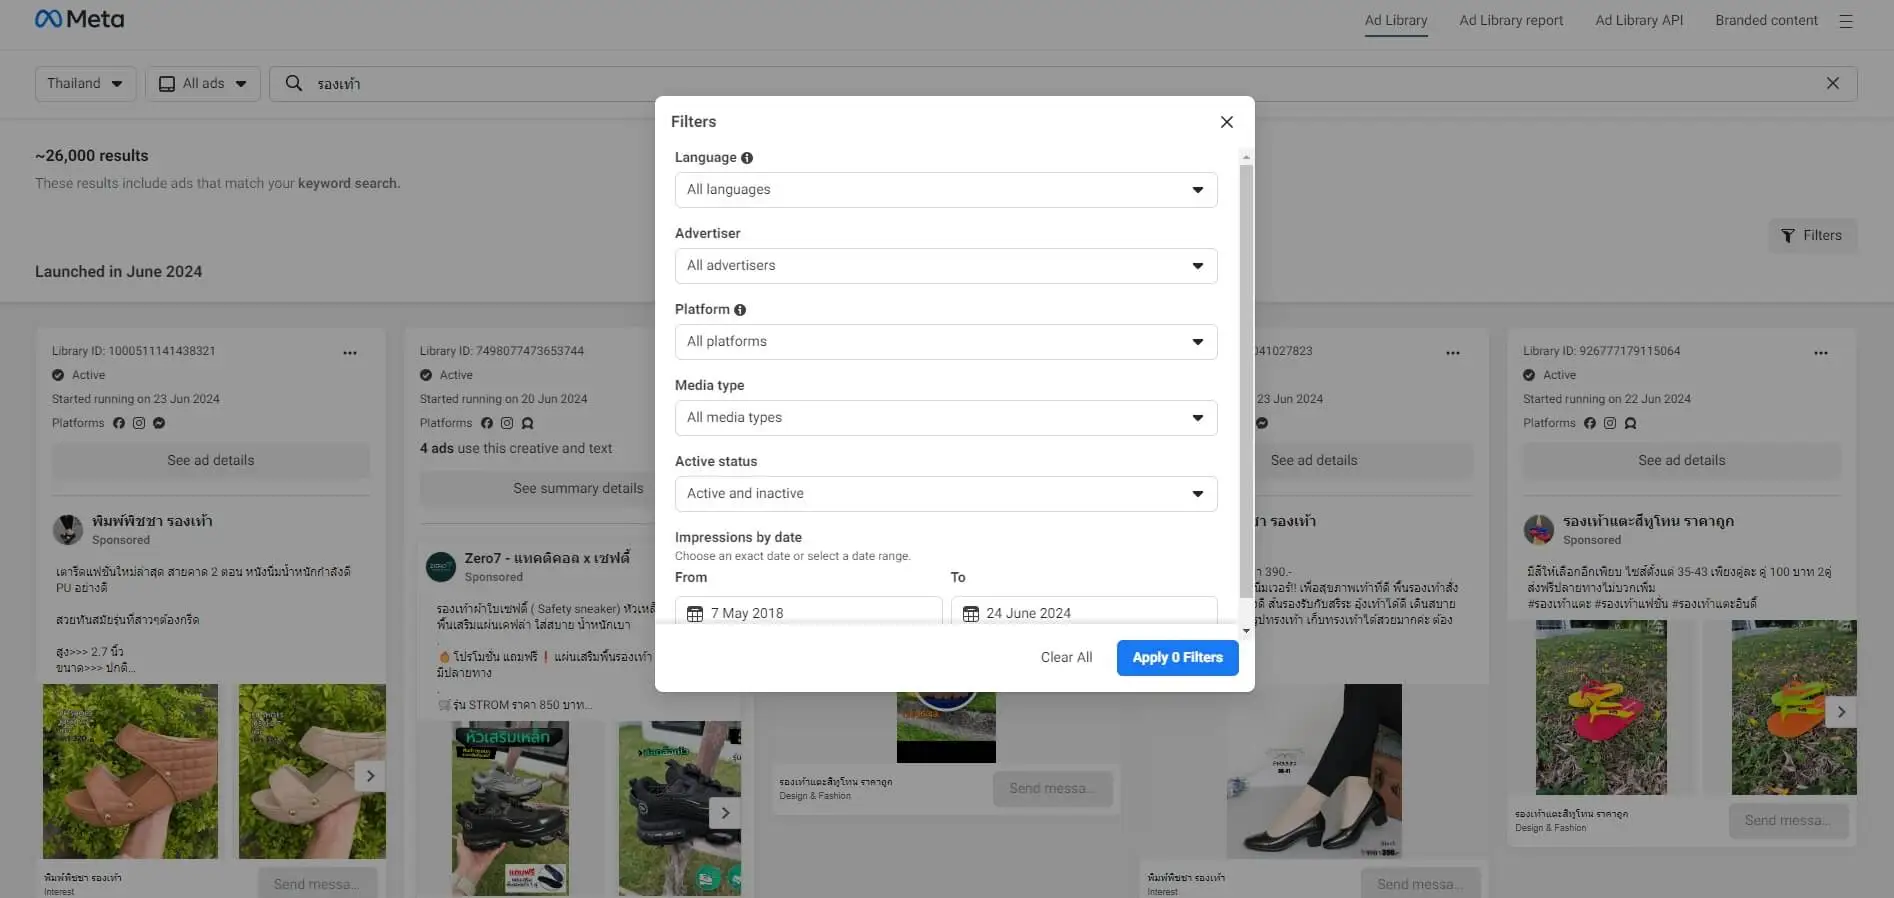Open options for ad 1000511141438321
1894x898 pixels.
tap(350, 353)
